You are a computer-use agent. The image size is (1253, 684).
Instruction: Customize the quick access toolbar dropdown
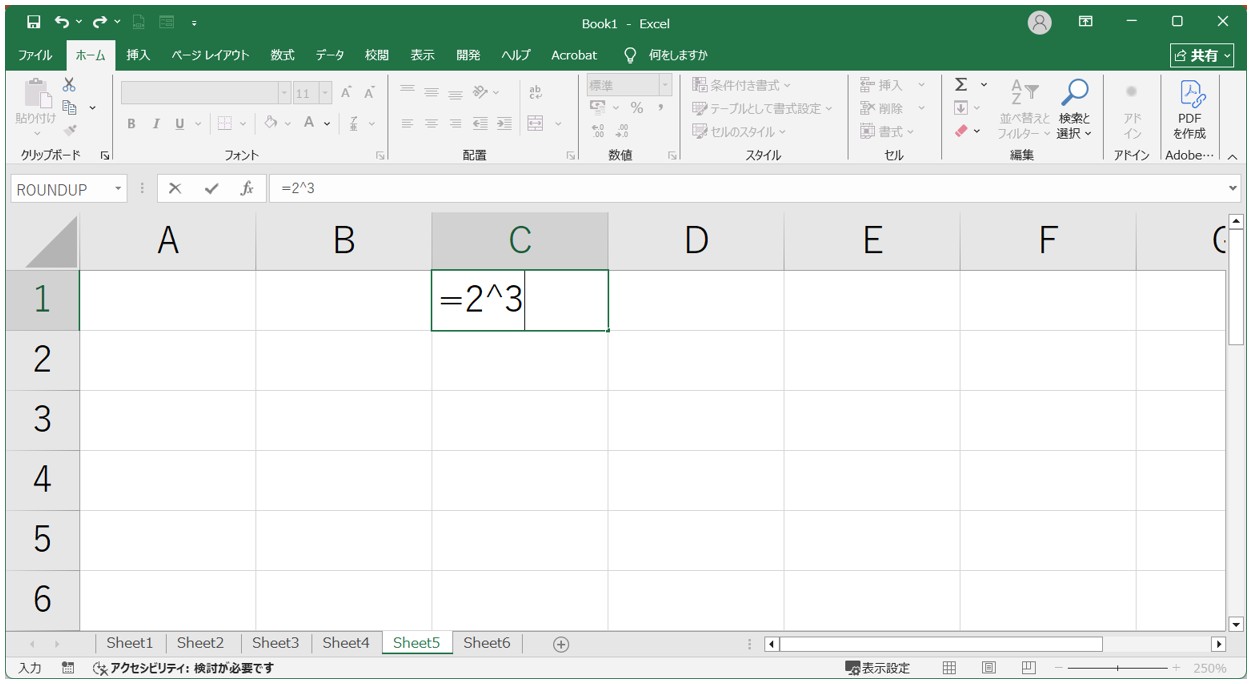pos(193,22)
